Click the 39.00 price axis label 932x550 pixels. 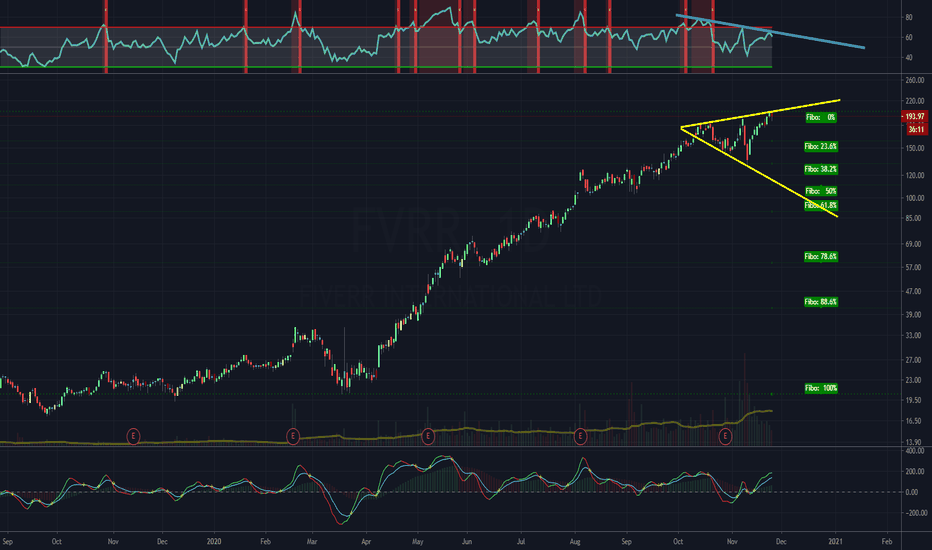coord(915,315)
